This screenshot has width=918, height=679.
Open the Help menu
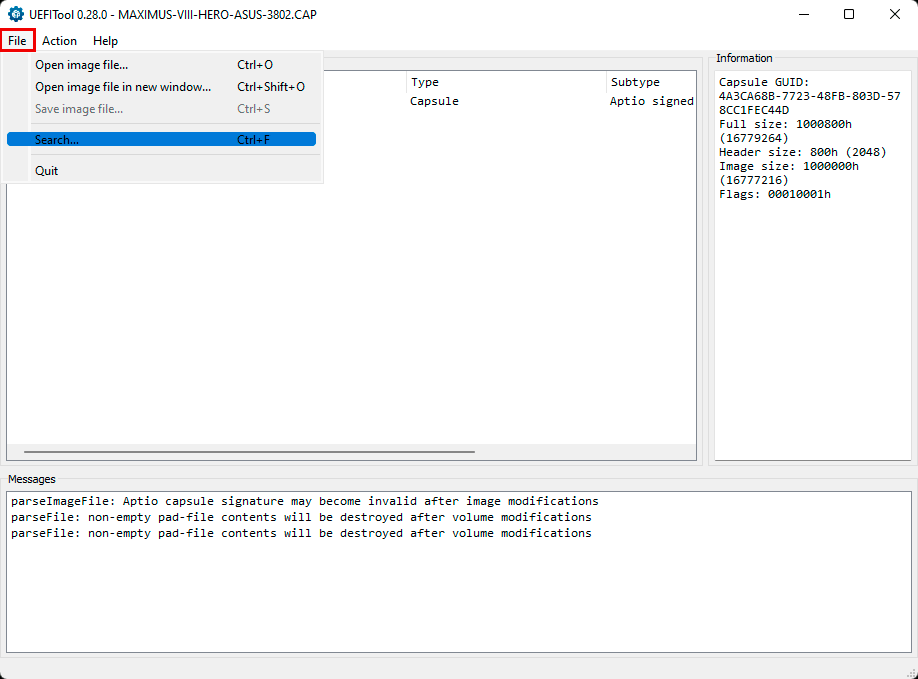pos(105,41)
